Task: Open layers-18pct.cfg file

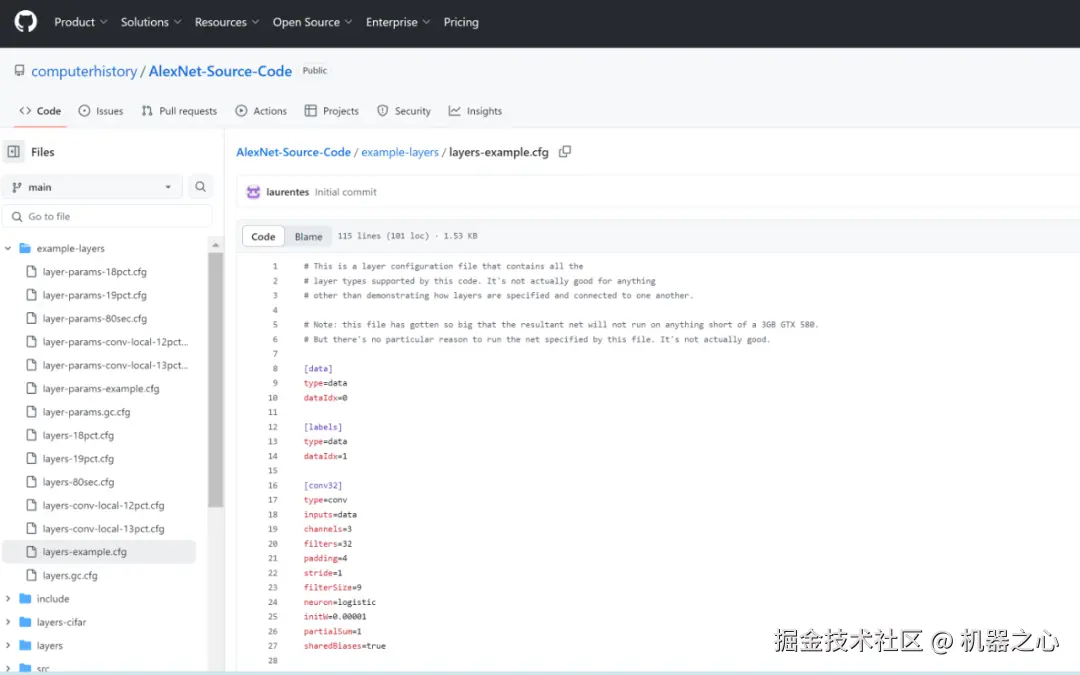Action: pyautogui.click(x=78, y=435)
